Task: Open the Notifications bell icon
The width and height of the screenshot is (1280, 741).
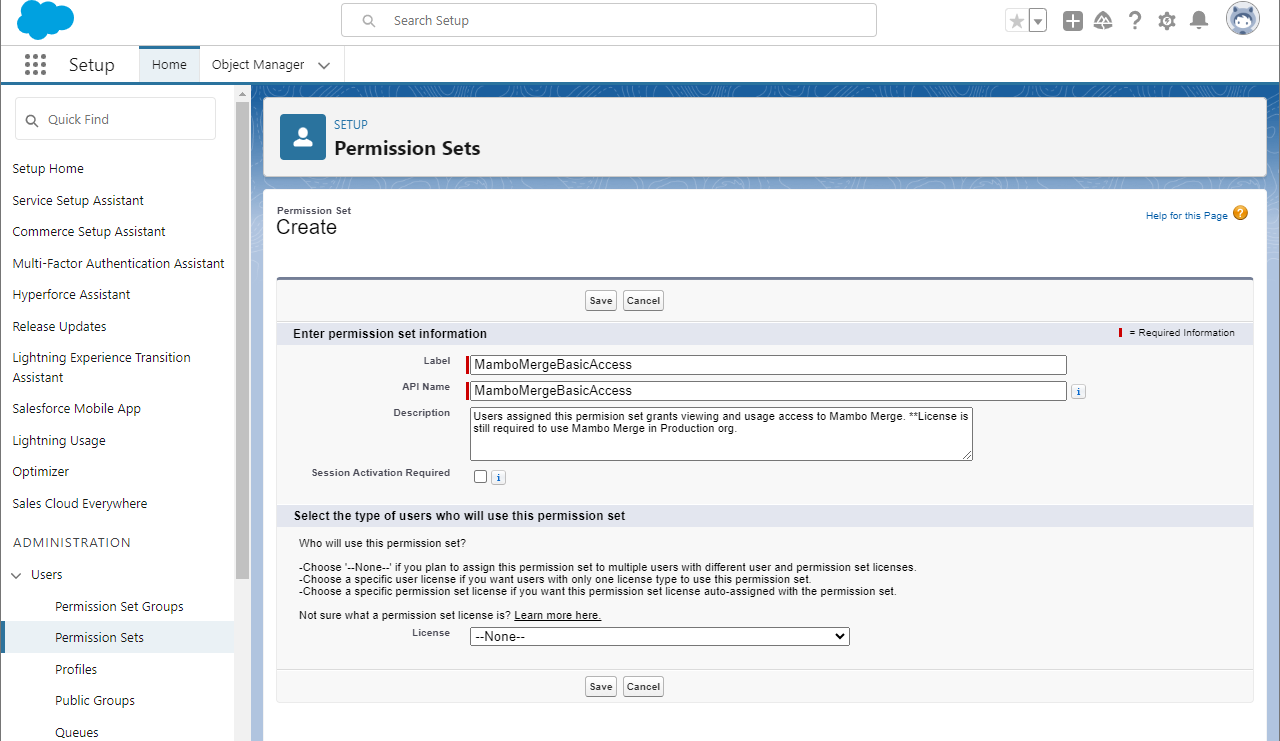Action: point(1199,21)
